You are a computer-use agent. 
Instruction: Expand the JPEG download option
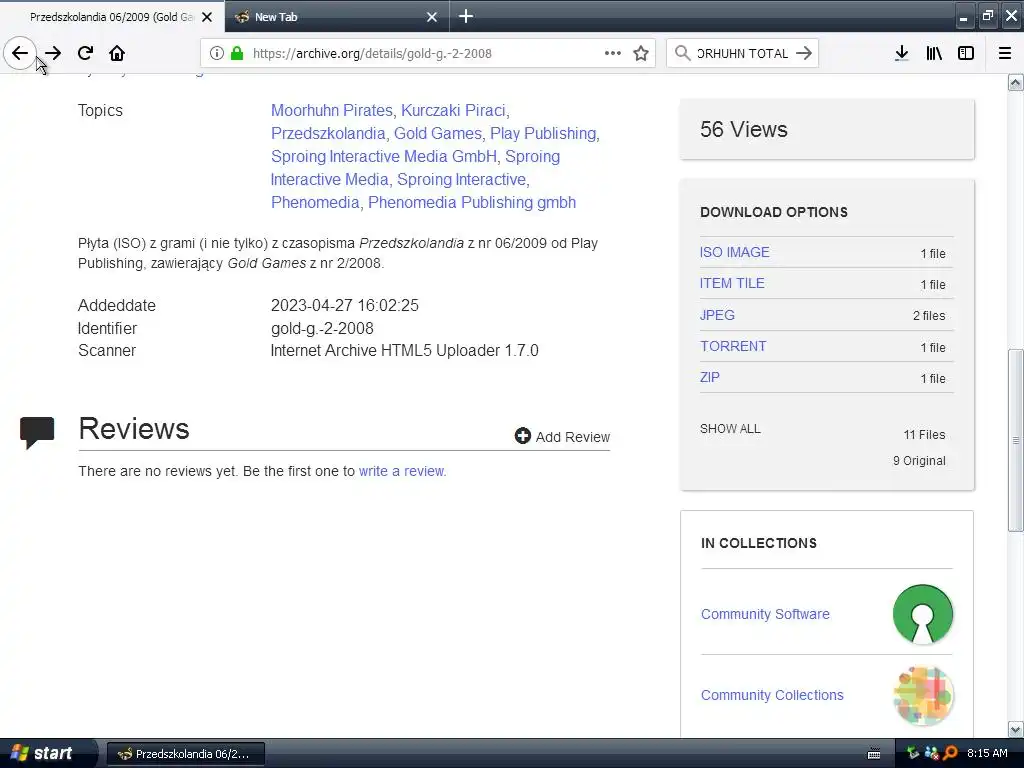[x=717, y=315]
